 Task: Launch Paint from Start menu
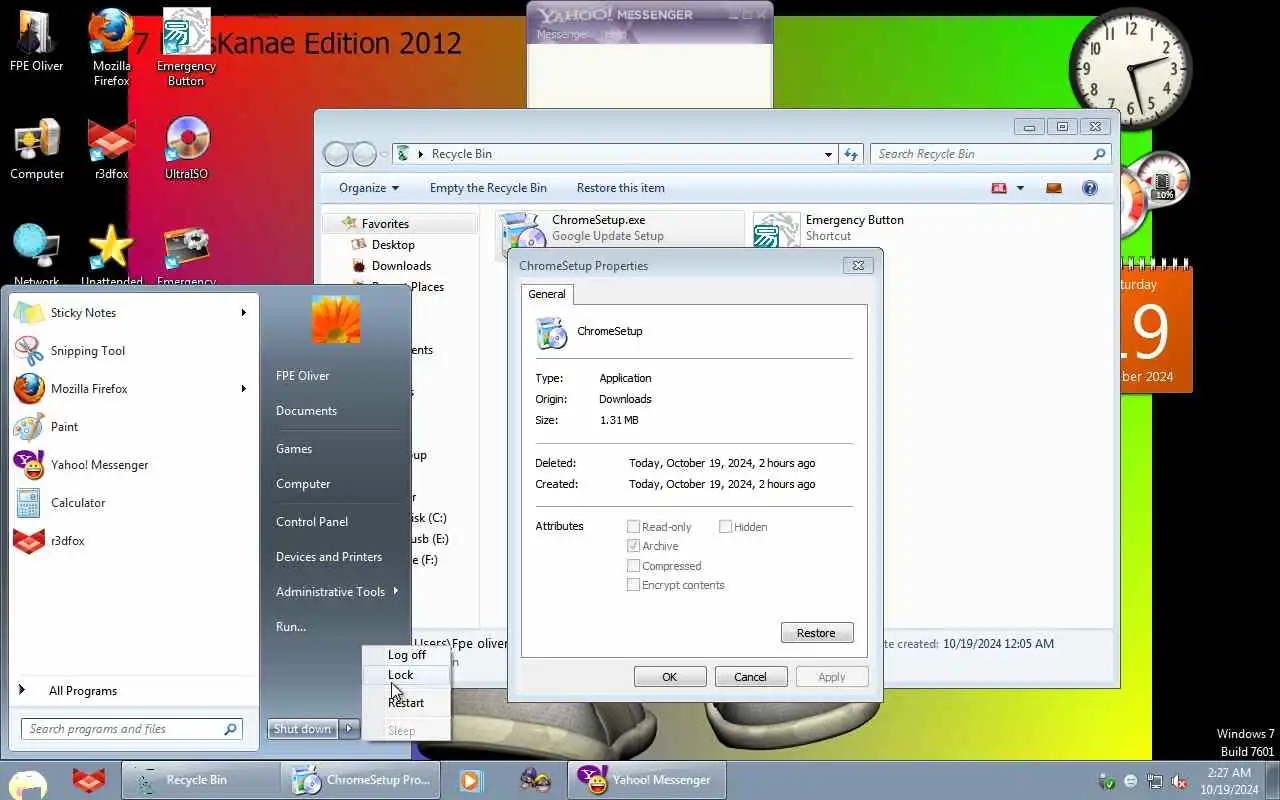click(x=131, y=427)
